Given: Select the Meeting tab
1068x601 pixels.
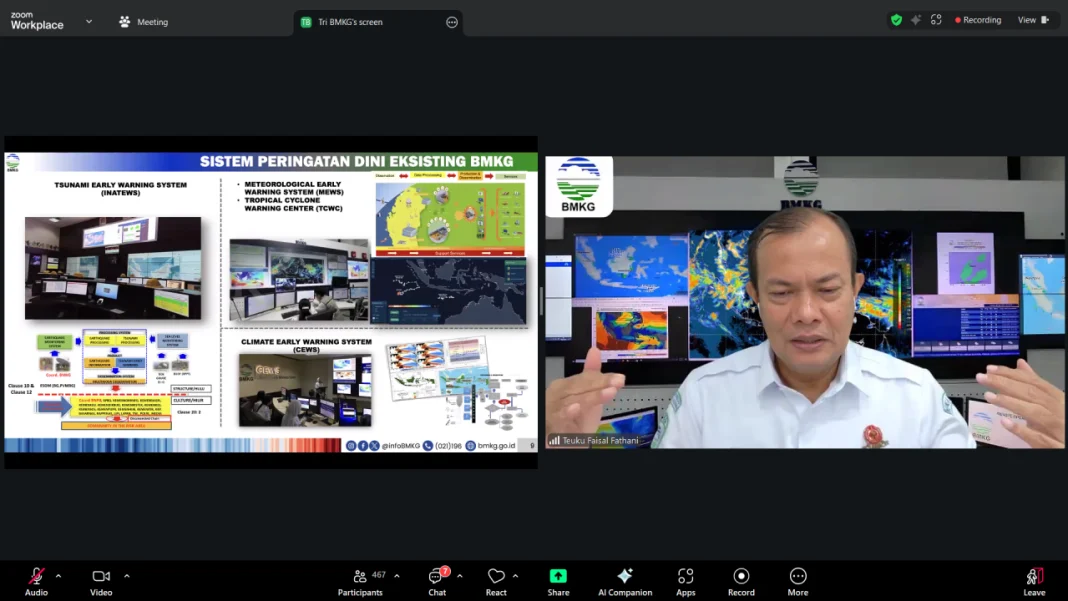Looking at the screenshot, I should [144, 22].
